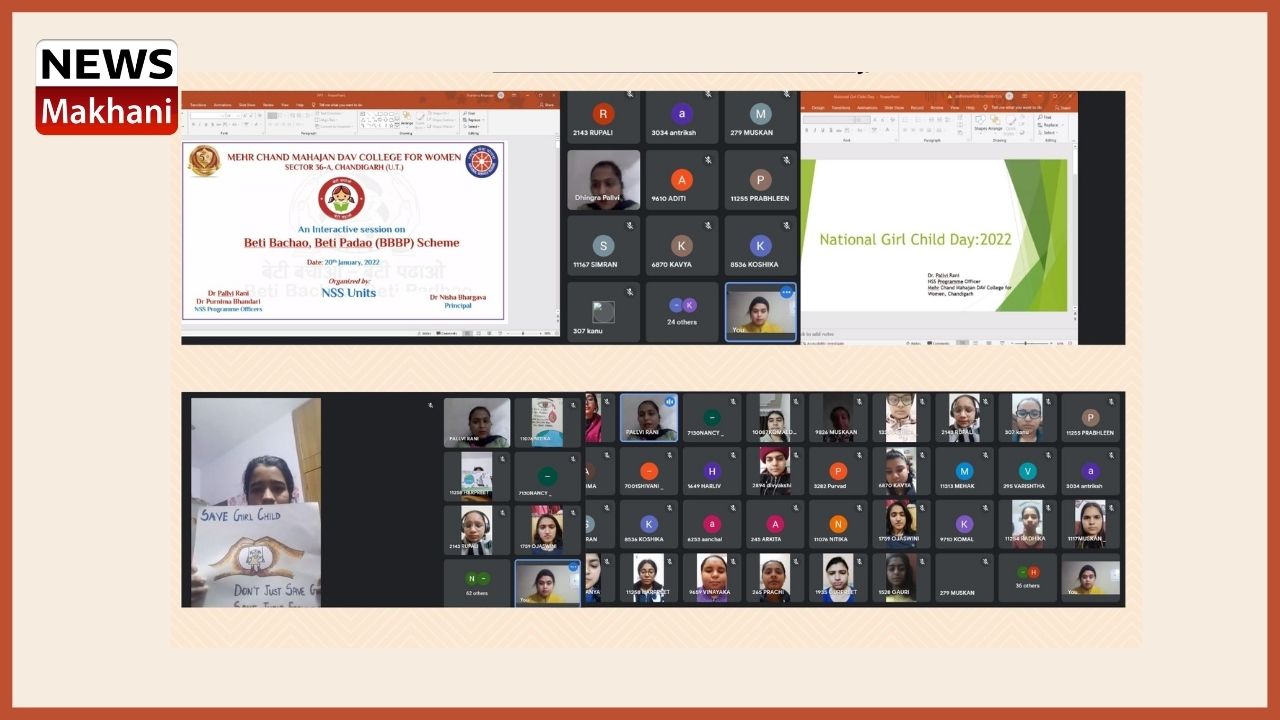Click the "35 others" participants tile
Viewport: 1280px width, 720px height.
tap(1028, 580)
